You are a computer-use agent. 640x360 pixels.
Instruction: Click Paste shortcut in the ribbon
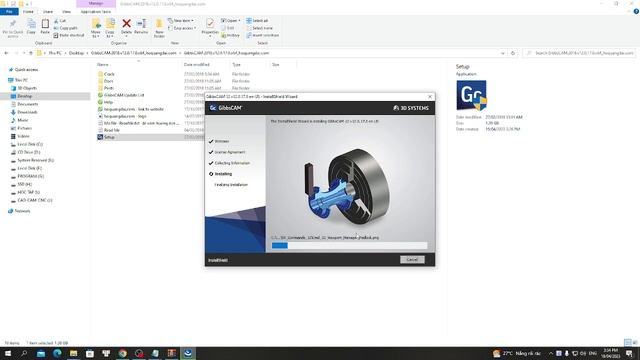click(x=69, y=36)
